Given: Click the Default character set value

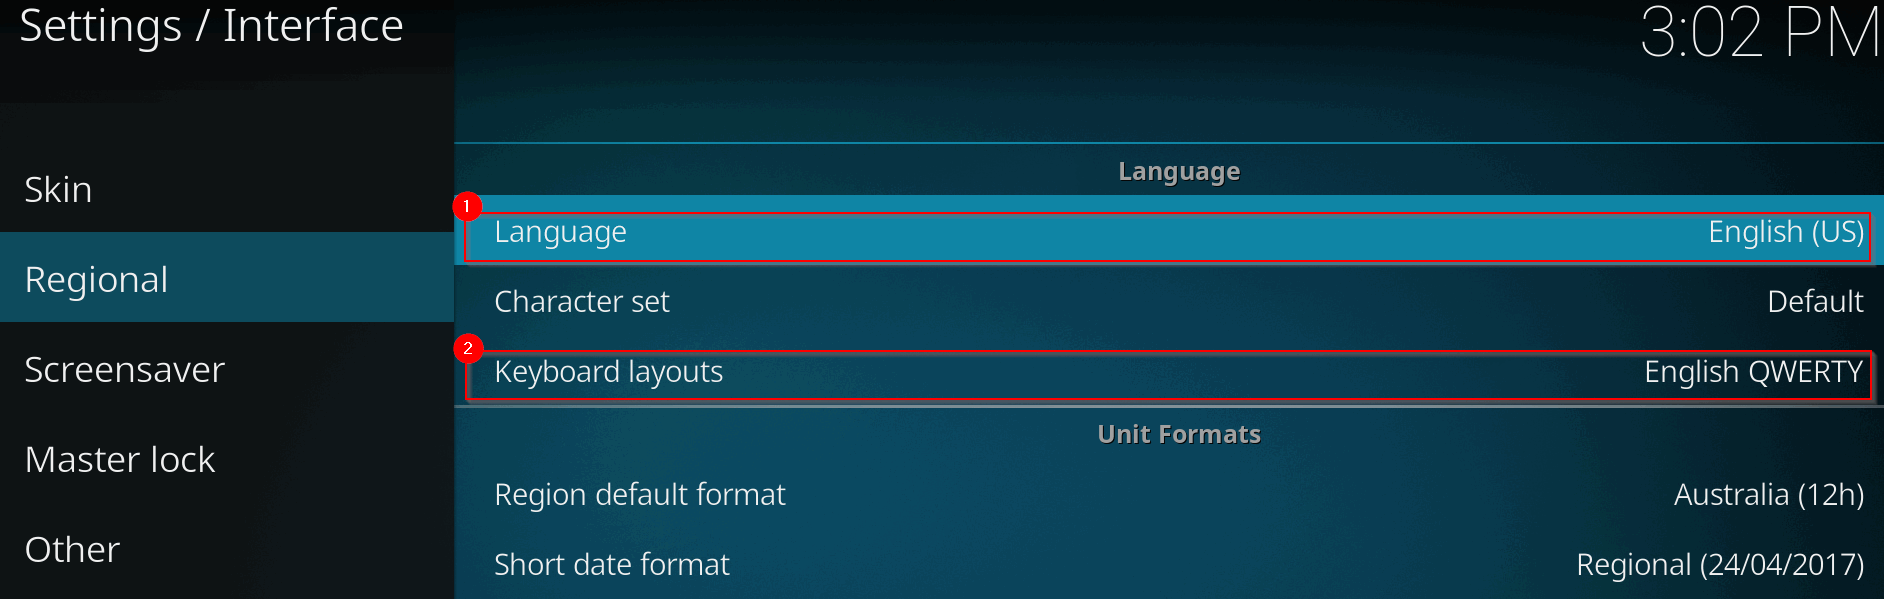Looking at the screenshot, I should click(1814, 301).
